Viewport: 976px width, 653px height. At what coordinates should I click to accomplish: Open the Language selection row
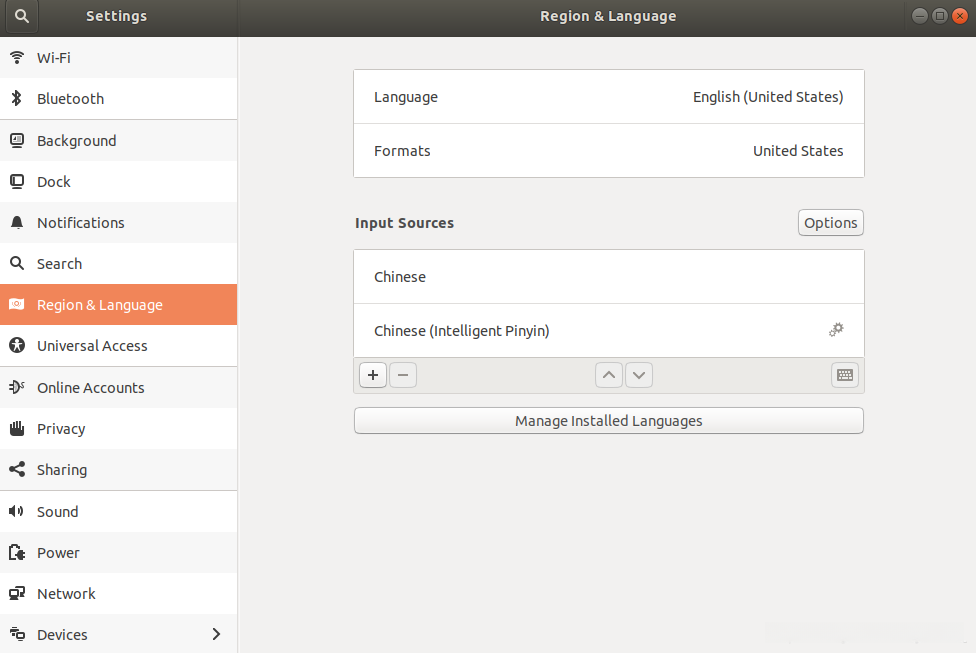pyautogui.click(x=608, y=97)
